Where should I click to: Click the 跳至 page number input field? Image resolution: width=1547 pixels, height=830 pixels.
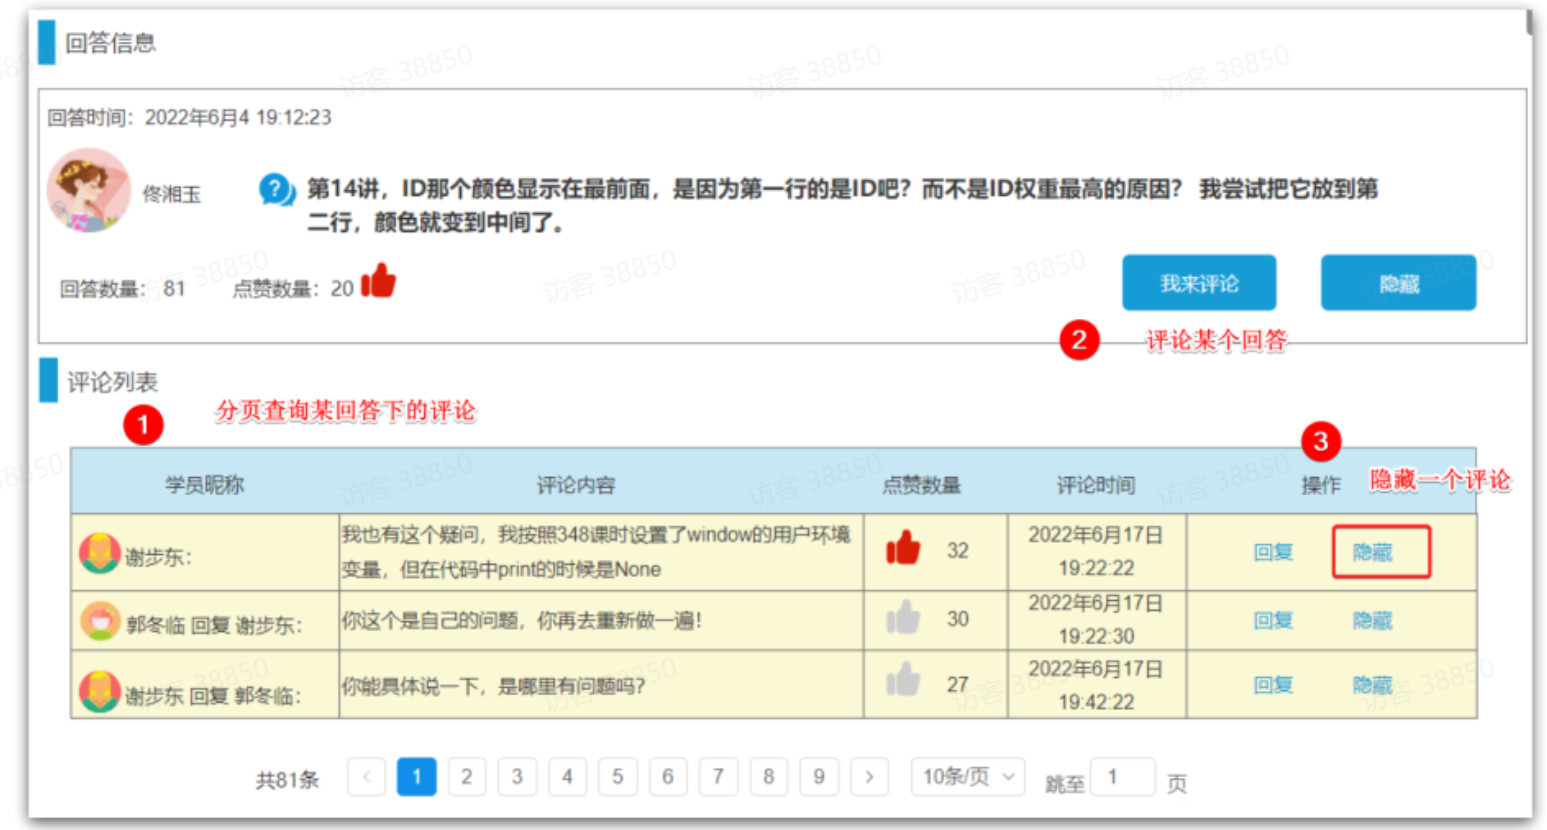pos(1122,777)
